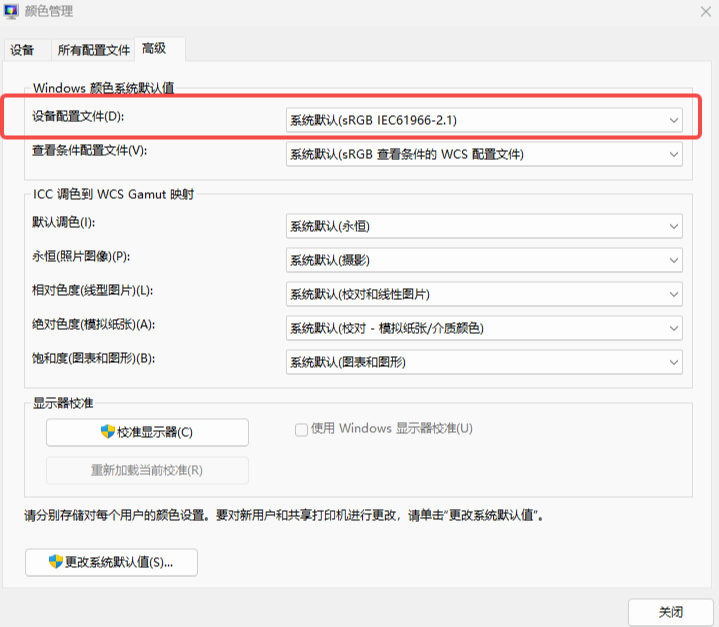Viewport: 719px width, 627px height.
Task: Click the shield icon on Change system defaults button
Action: [x=56, y=561]
